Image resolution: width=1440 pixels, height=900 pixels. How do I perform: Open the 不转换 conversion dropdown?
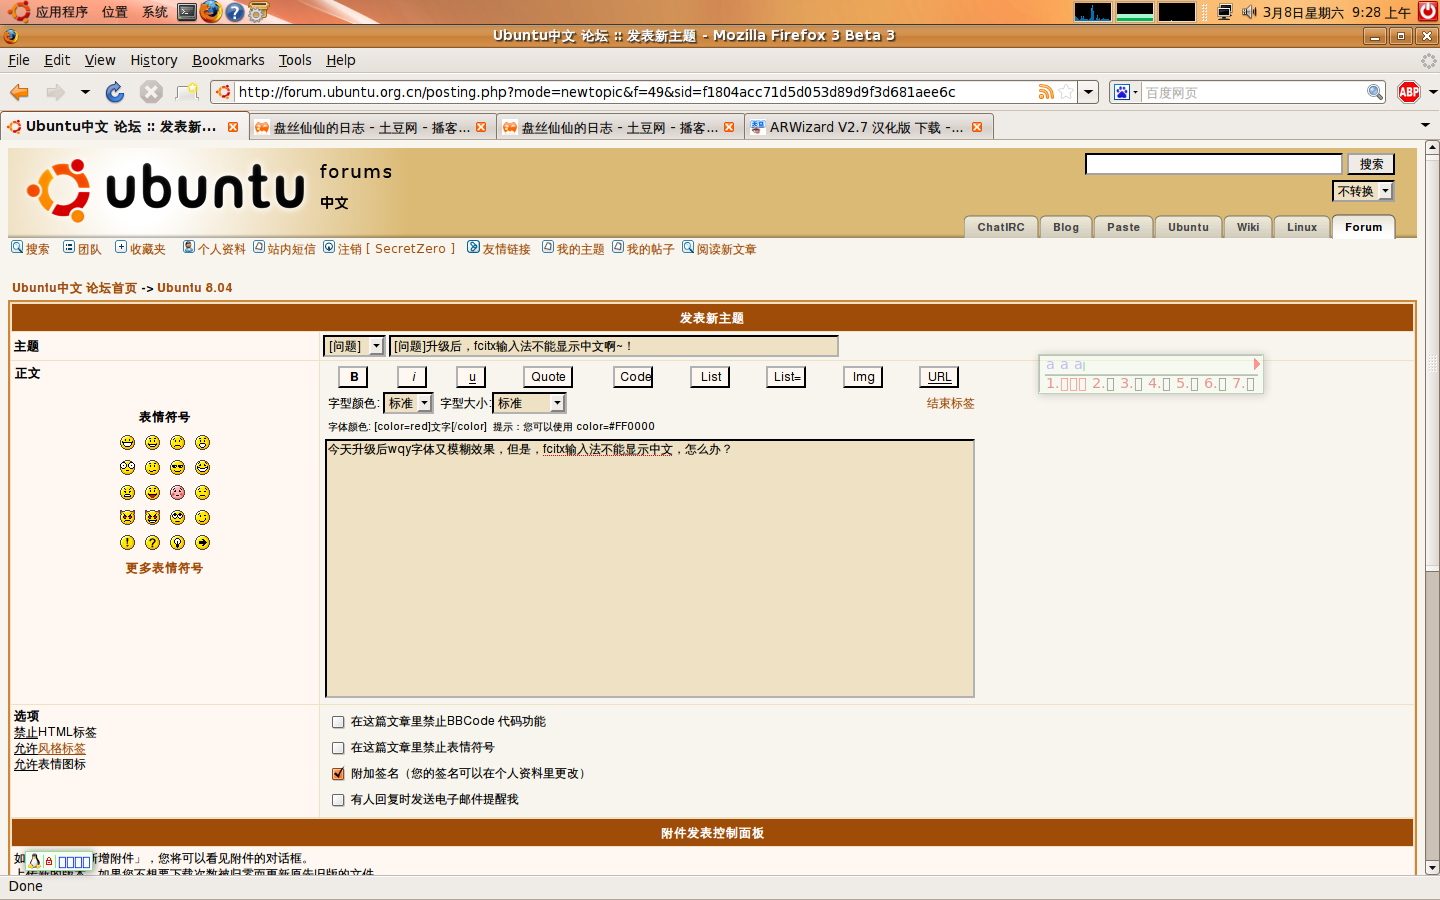(1363, 191)
